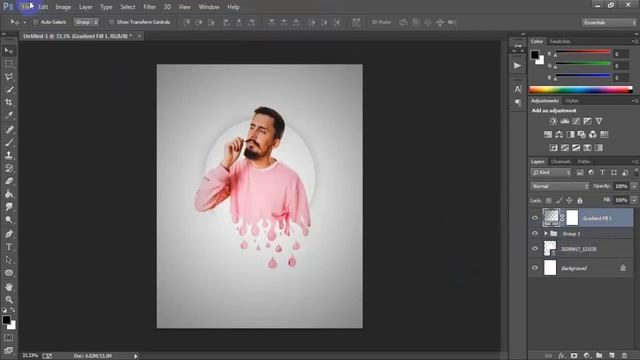Select the History Brush tool

pyautogui.click(x=9, y=168)
